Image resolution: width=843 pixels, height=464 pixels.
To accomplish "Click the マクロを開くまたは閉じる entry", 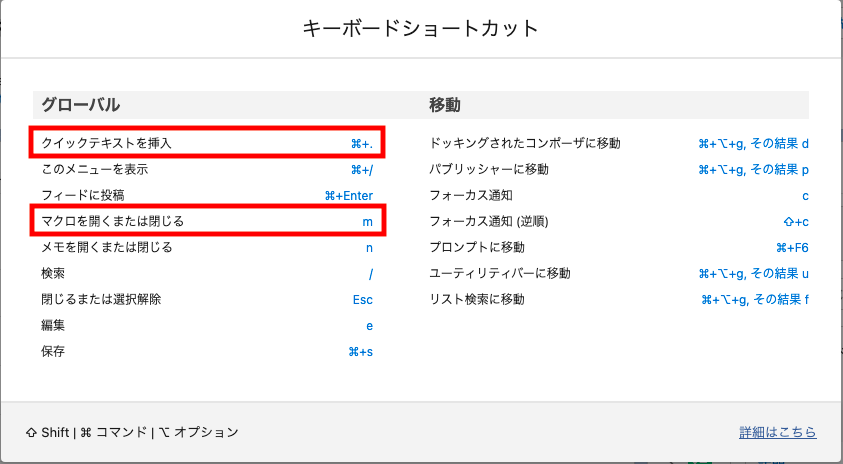I will coord(113,221).
